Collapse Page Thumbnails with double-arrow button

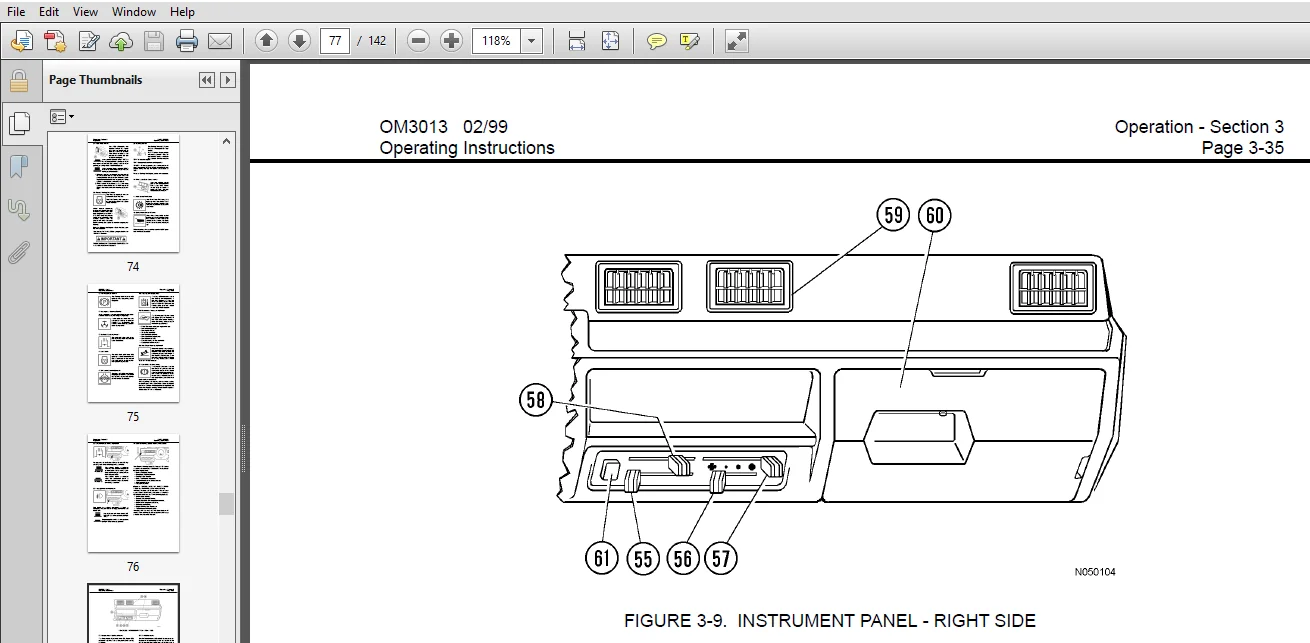pos(207,80)
